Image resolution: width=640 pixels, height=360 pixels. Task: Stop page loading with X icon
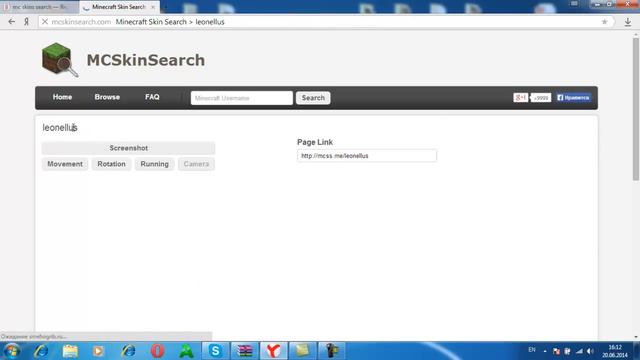pyautogui.click(x=45, y=22)
